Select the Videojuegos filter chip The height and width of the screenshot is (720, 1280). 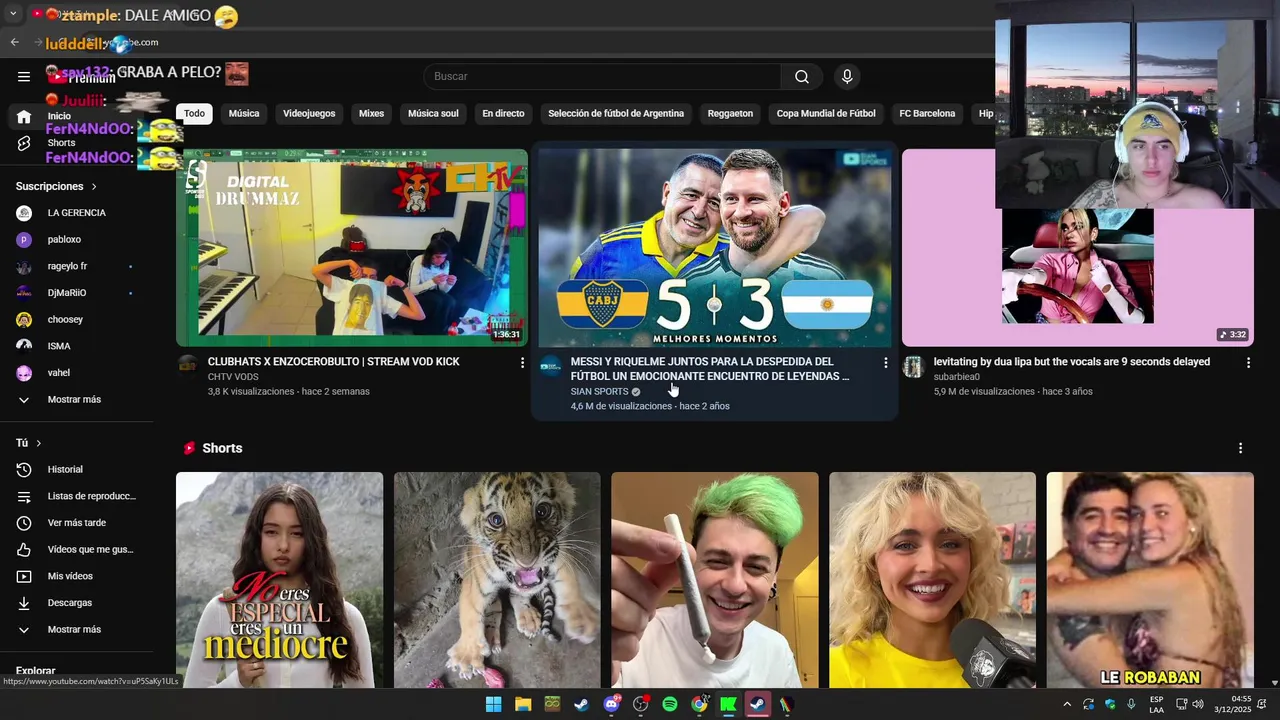pos(309,114)
